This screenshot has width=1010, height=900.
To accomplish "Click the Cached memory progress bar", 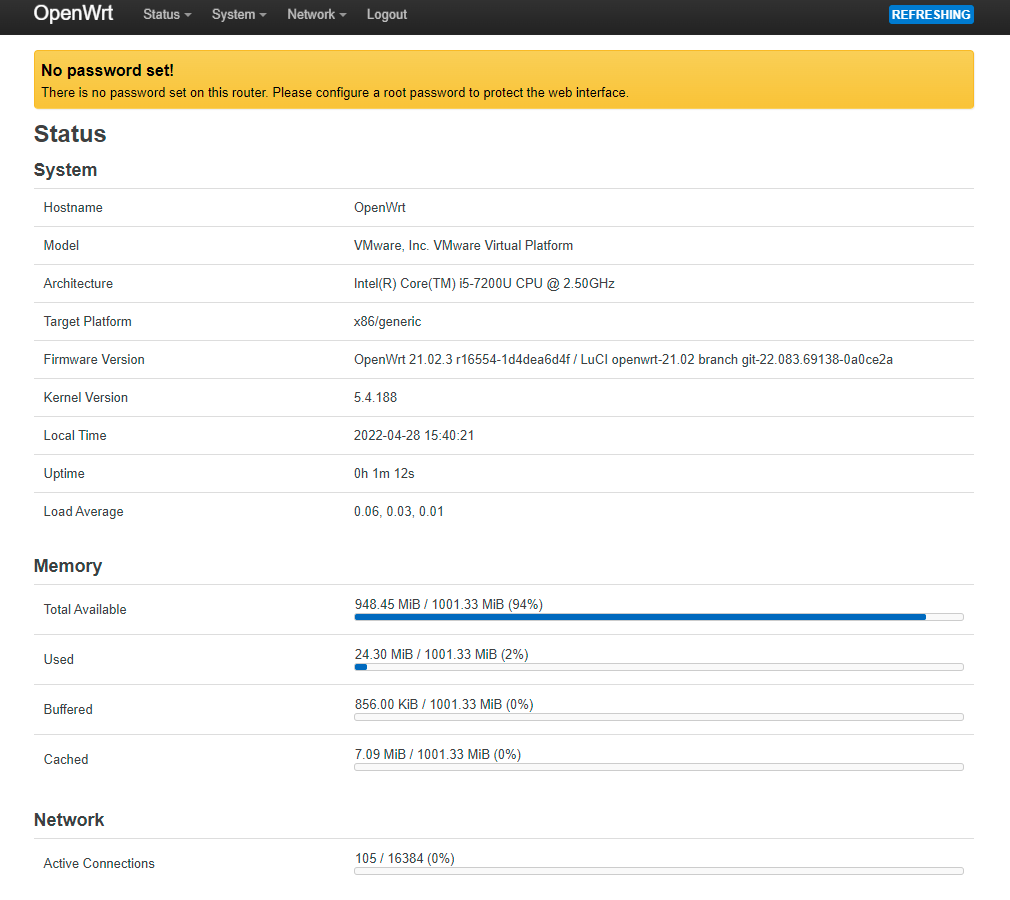I will (658, 767).
